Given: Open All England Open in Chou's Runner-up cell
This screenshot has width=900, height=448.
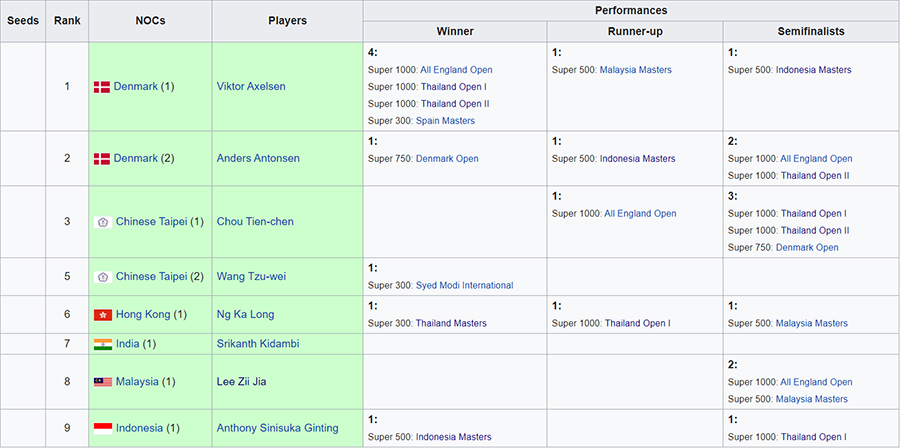Looking at the screenshot, I should point(640,213).
